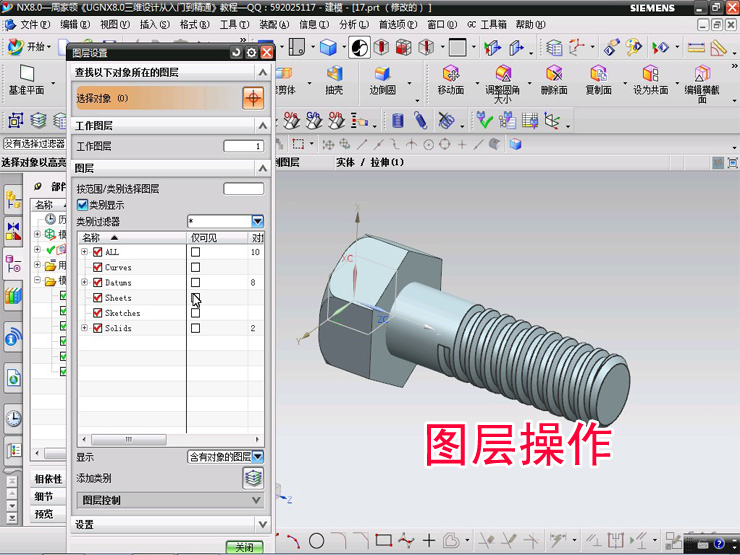Toggle the Category Display (类别显示) checkbox
Screen dimensions: 740x555
[x=83, y=205]
